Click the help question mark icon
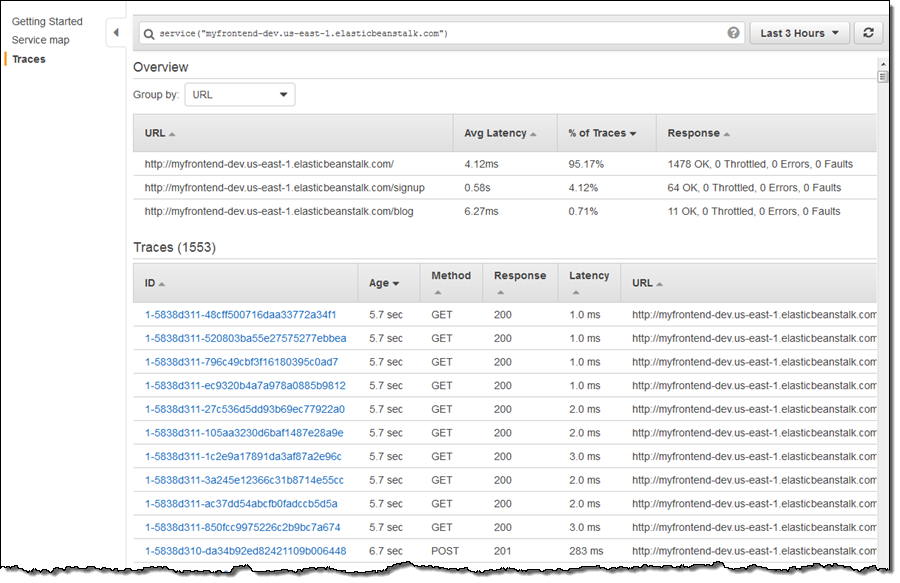The width and height of the screenshot is (900, 583). coord(734,33)
